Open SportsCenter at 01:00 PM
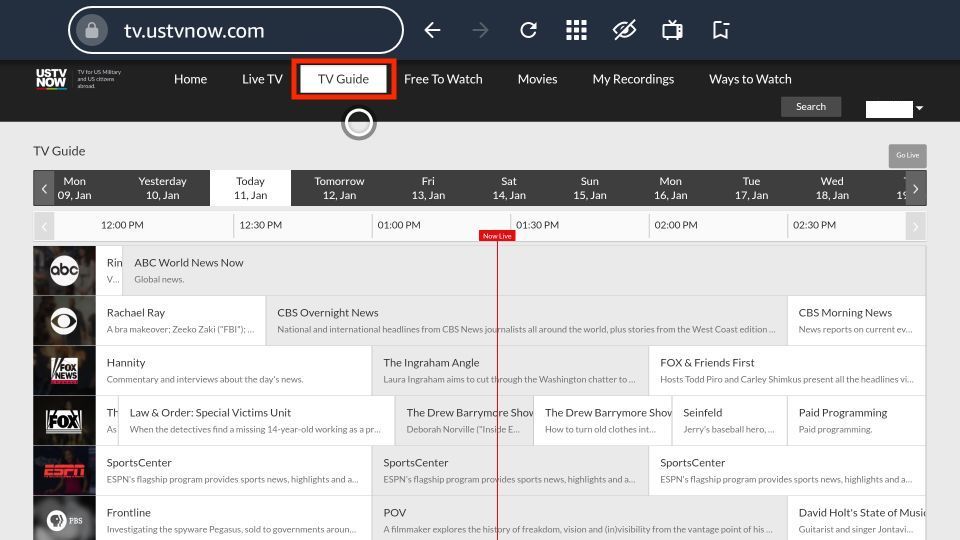 pos(510,471)
